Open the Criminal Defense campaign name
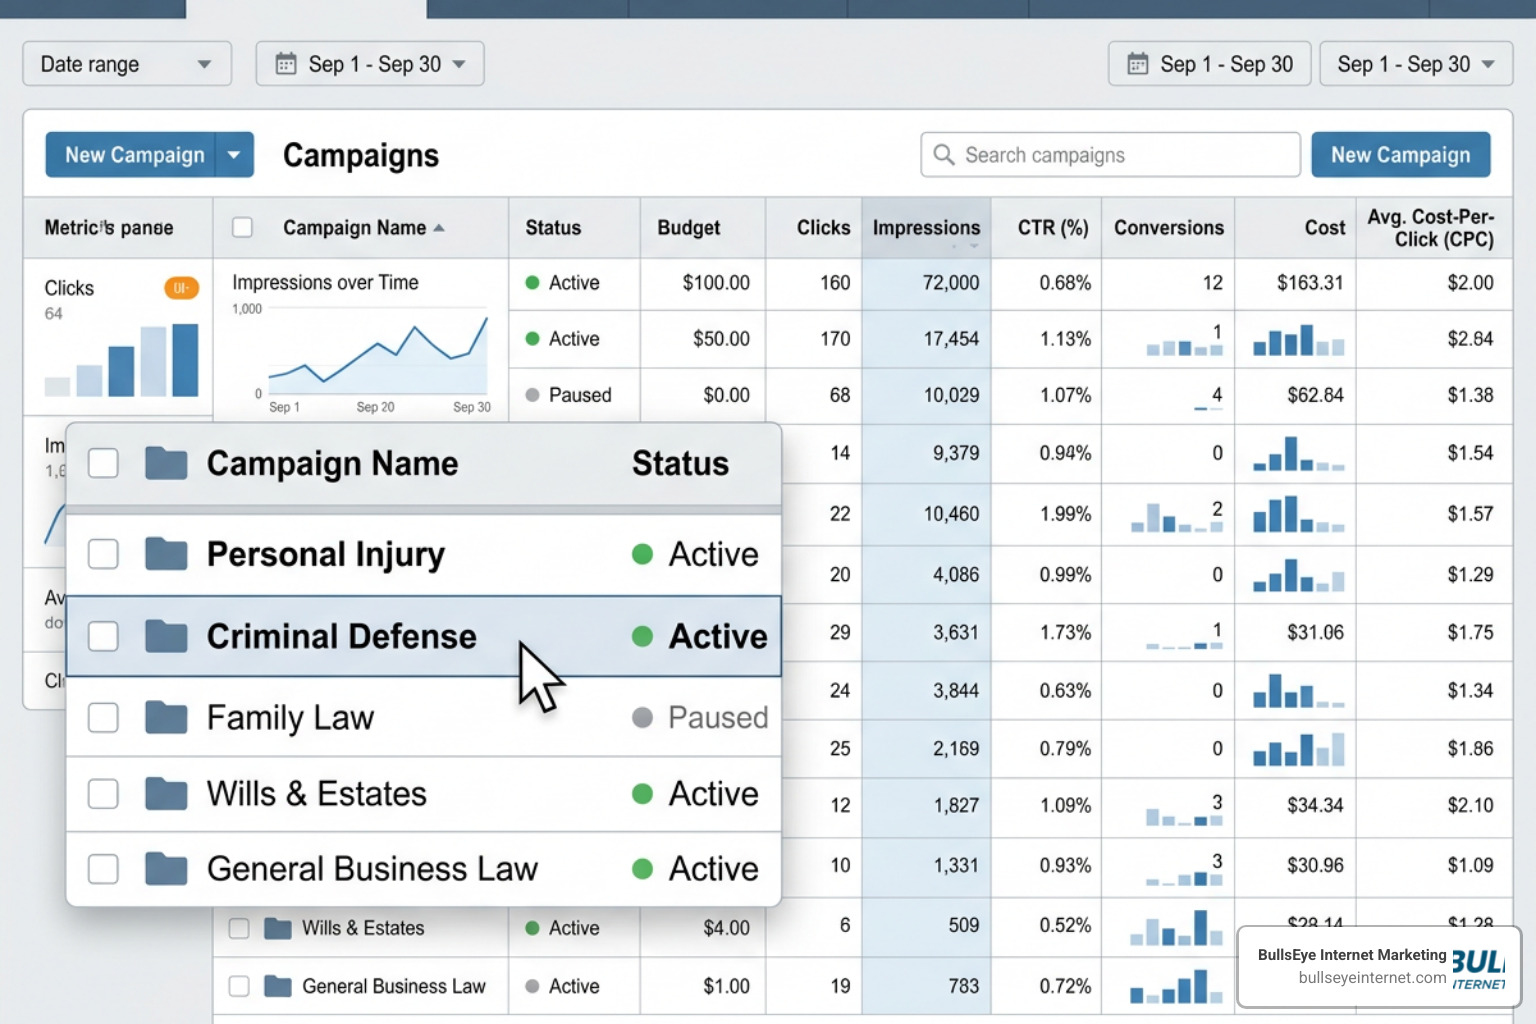1536x1024 pixels. tap(342, 636)
